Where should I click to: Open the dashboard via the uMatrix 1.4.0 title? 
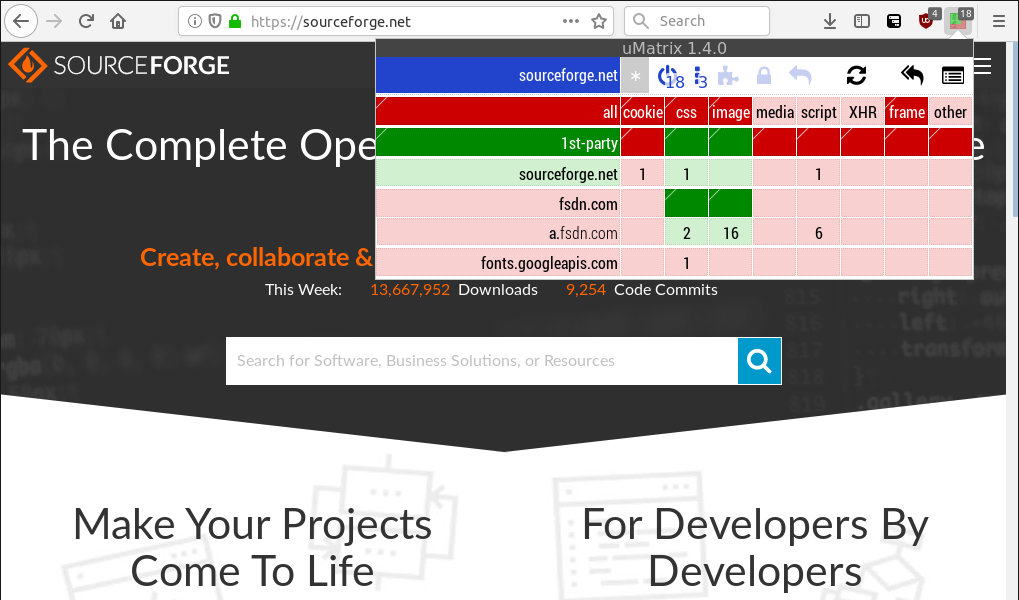coord(675,48)
